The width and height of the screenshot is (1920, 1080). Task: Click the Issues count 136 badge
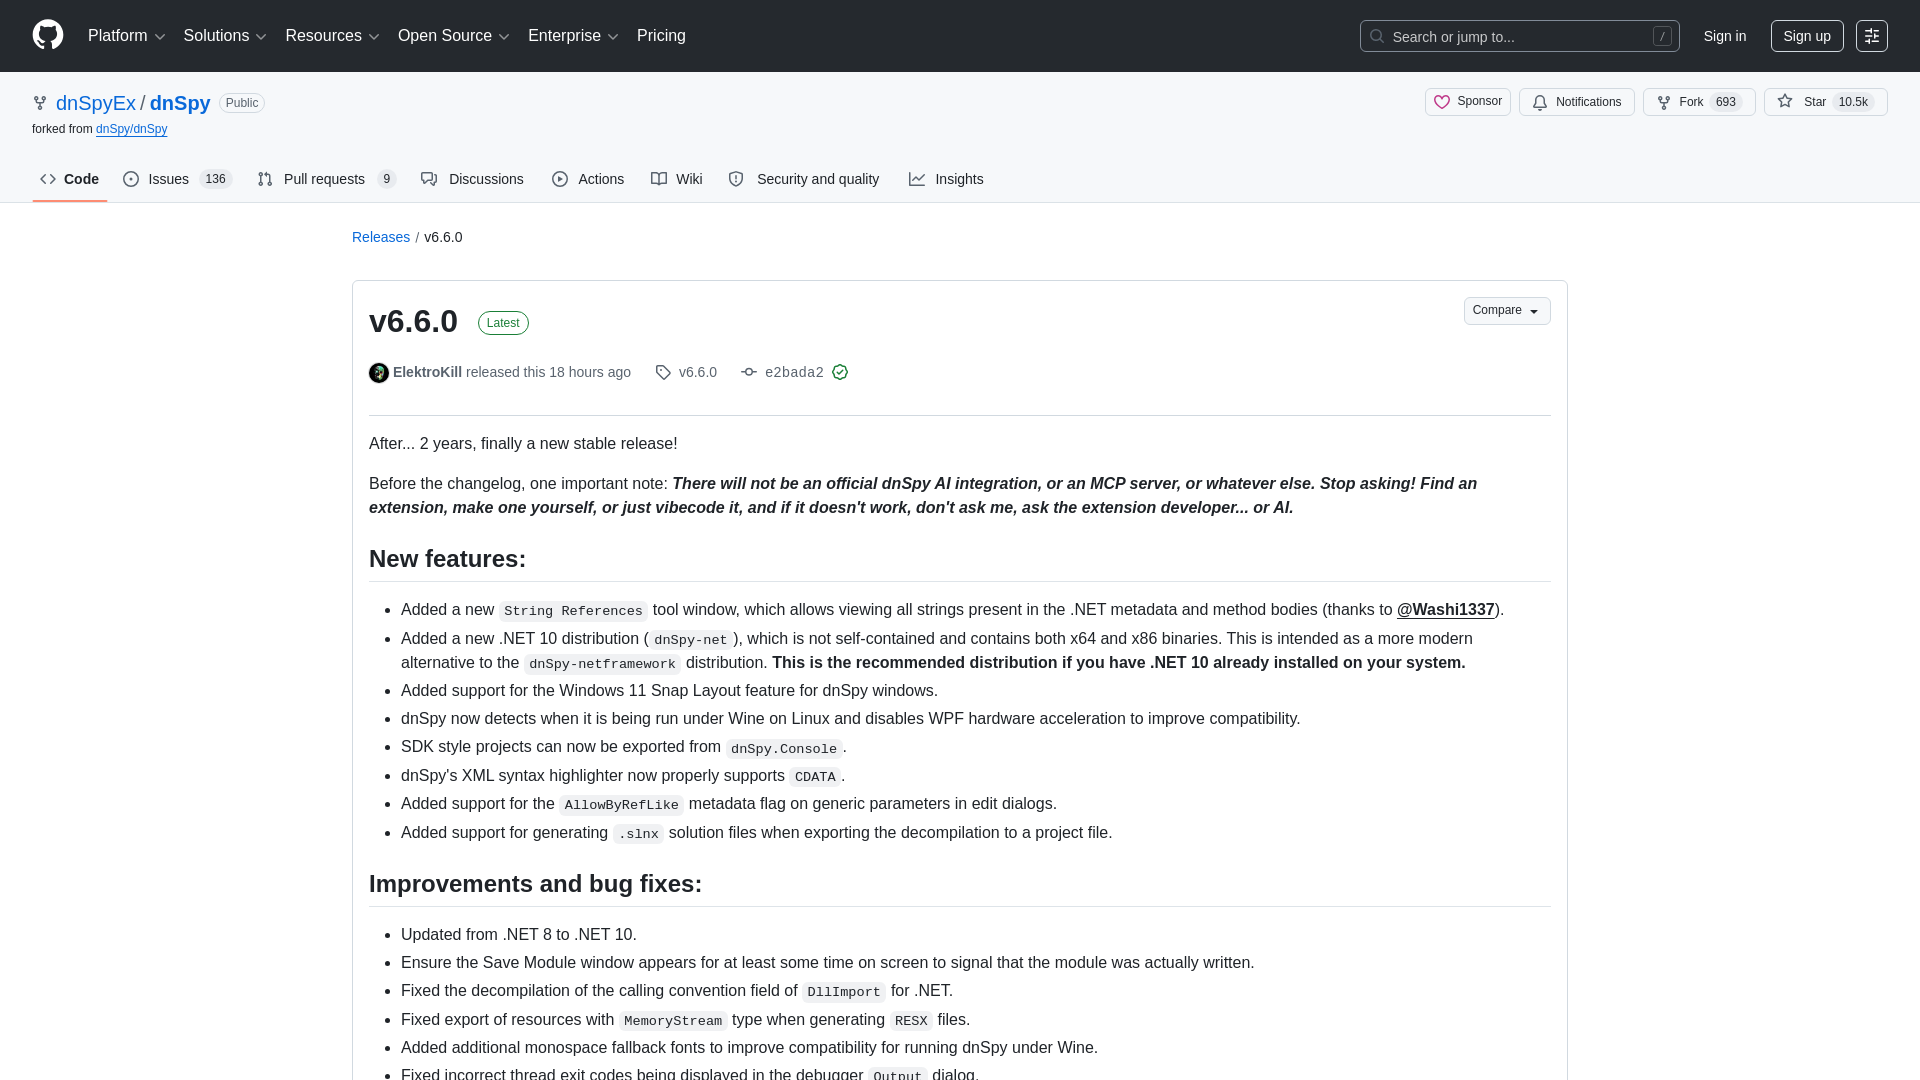coord(215,179)
